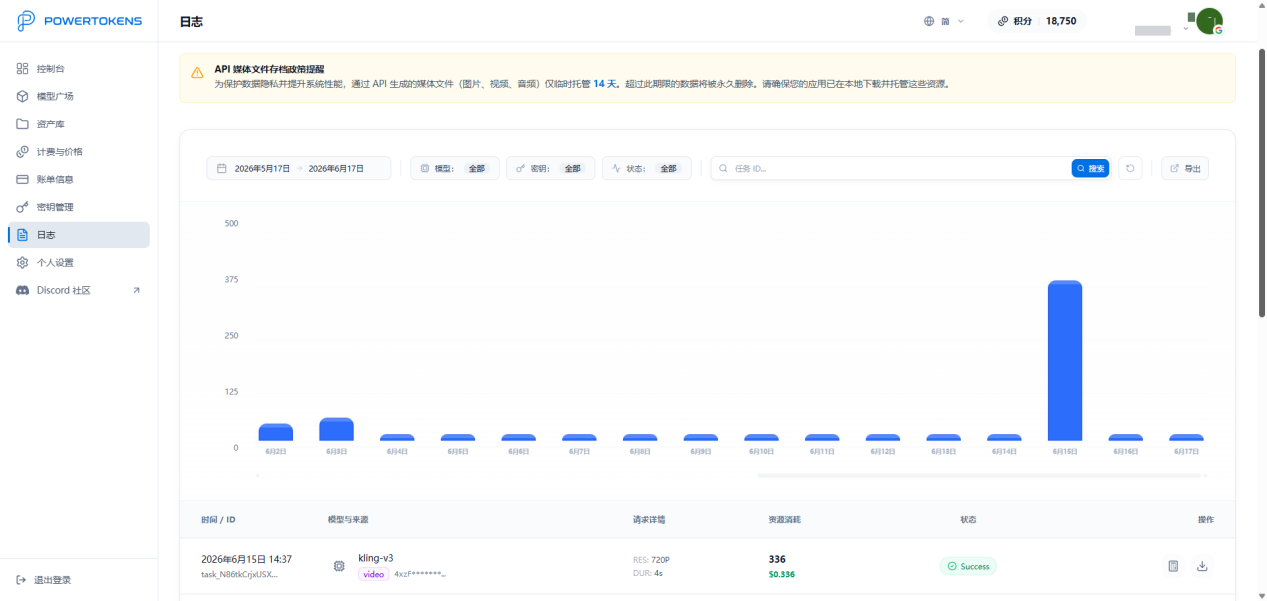Image resolution: width=1267 pixels, height=601 pixels.
Task: Click the 状态 column header
Action: (968, 520)
